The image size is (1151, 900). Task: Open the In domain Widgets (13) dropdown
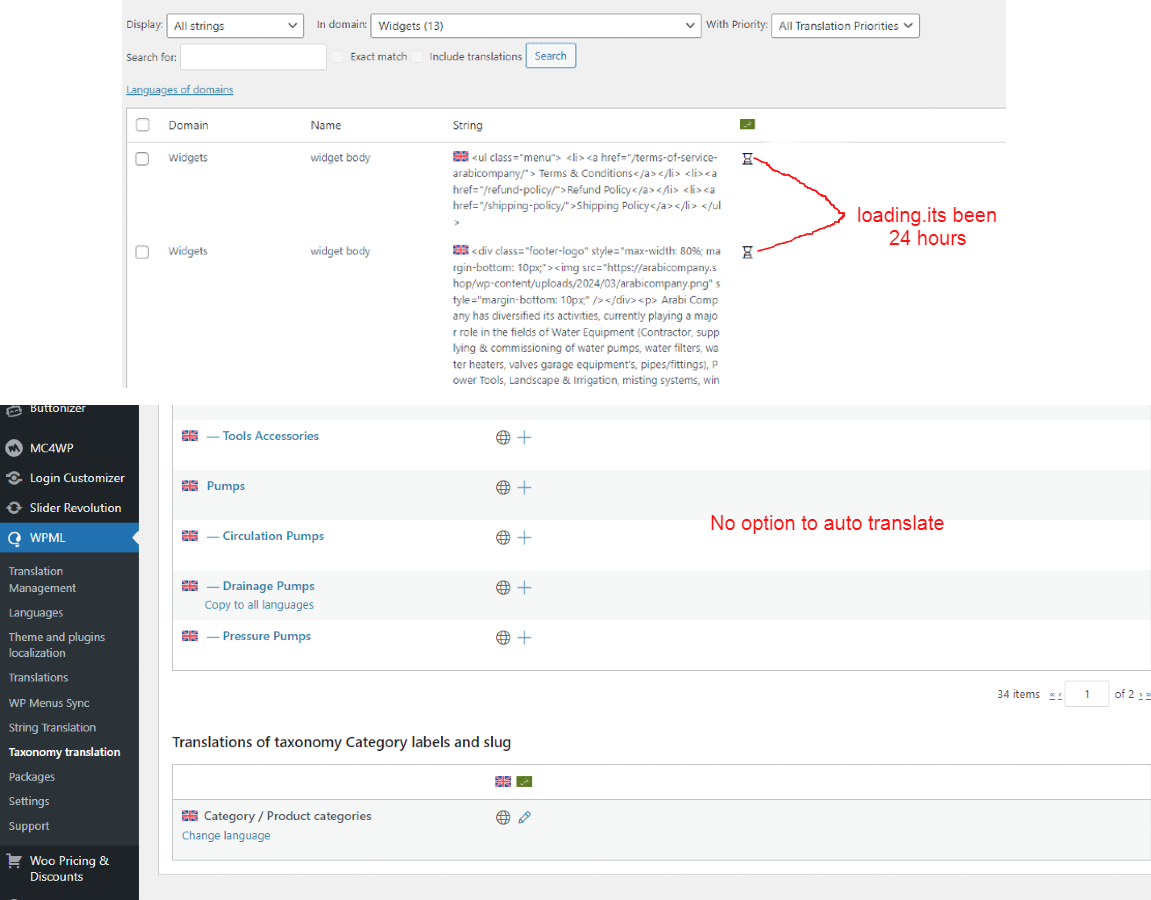click(x=536, y=26)
